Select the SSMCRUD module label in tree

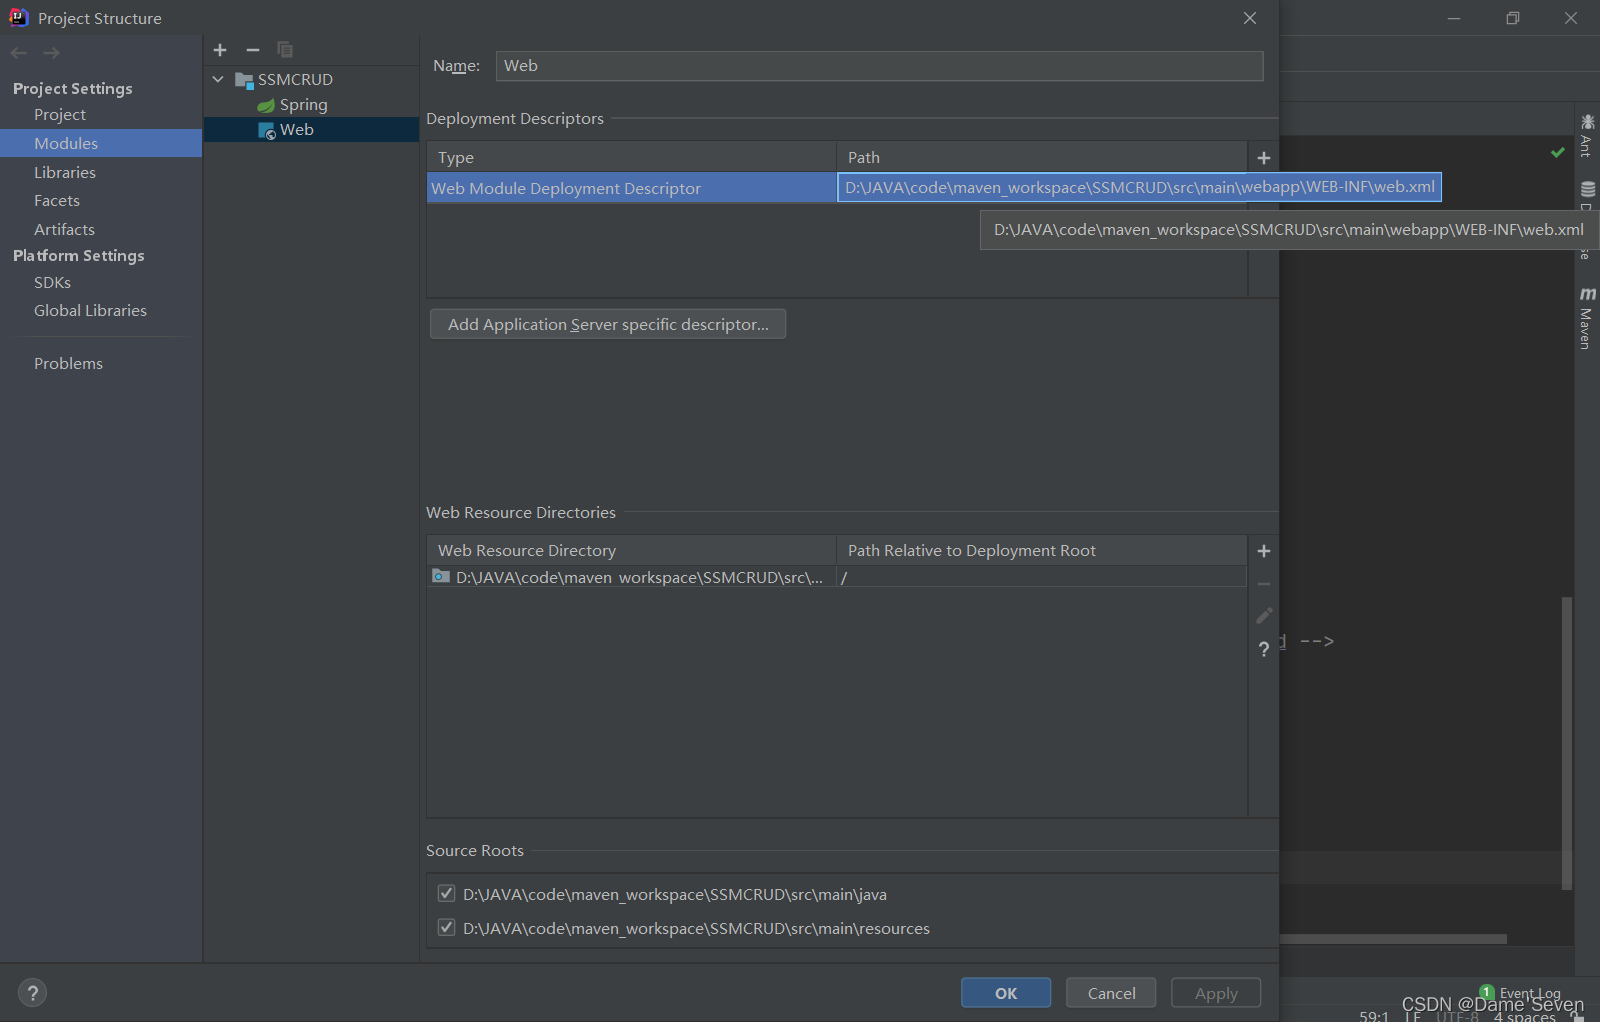pyautogui.click(x=295, y=80)
